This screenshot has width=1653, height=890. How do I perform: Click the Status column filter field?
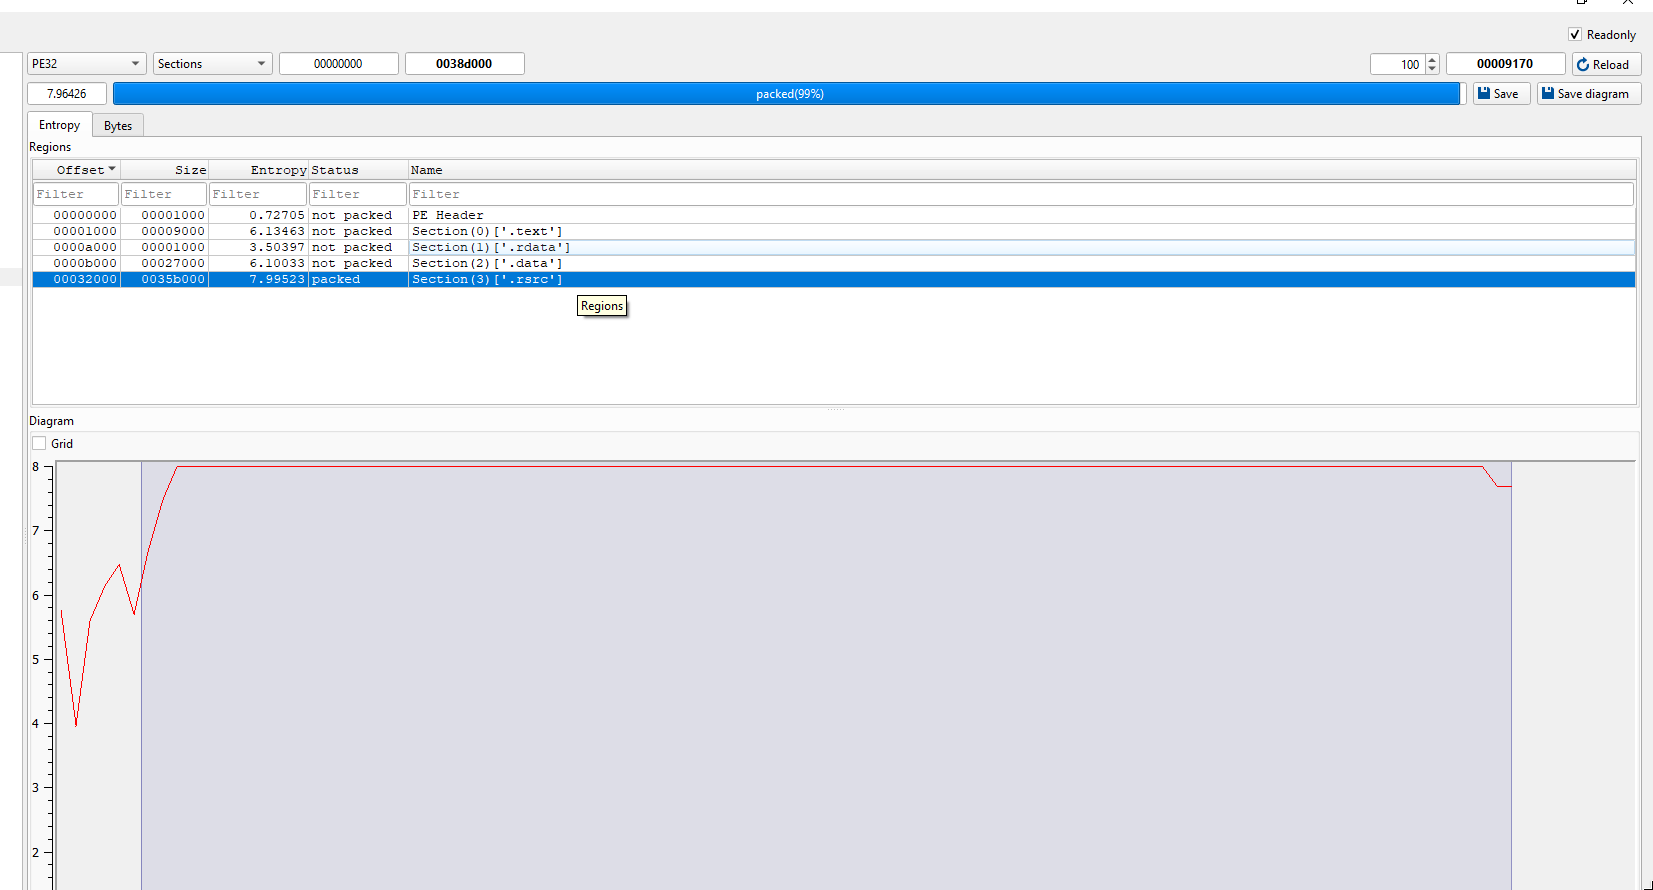click(358, 194)
